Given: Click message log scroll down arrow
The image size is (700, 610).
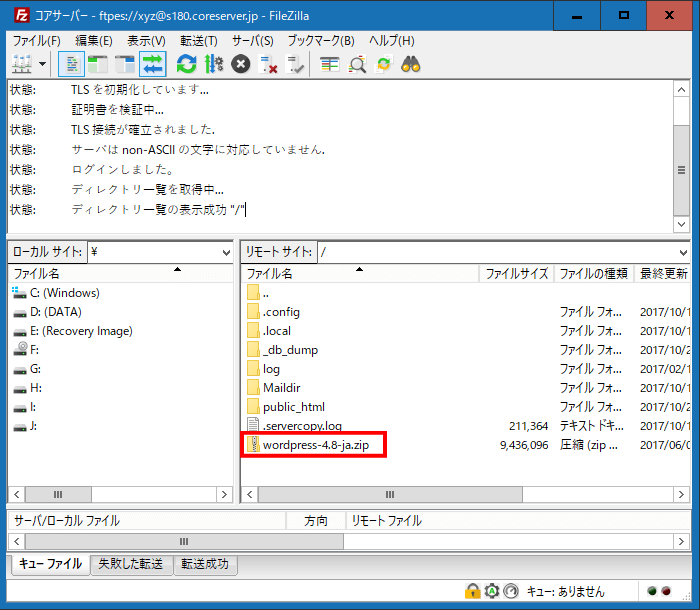Looking at the screenshot, I should 681,224.
